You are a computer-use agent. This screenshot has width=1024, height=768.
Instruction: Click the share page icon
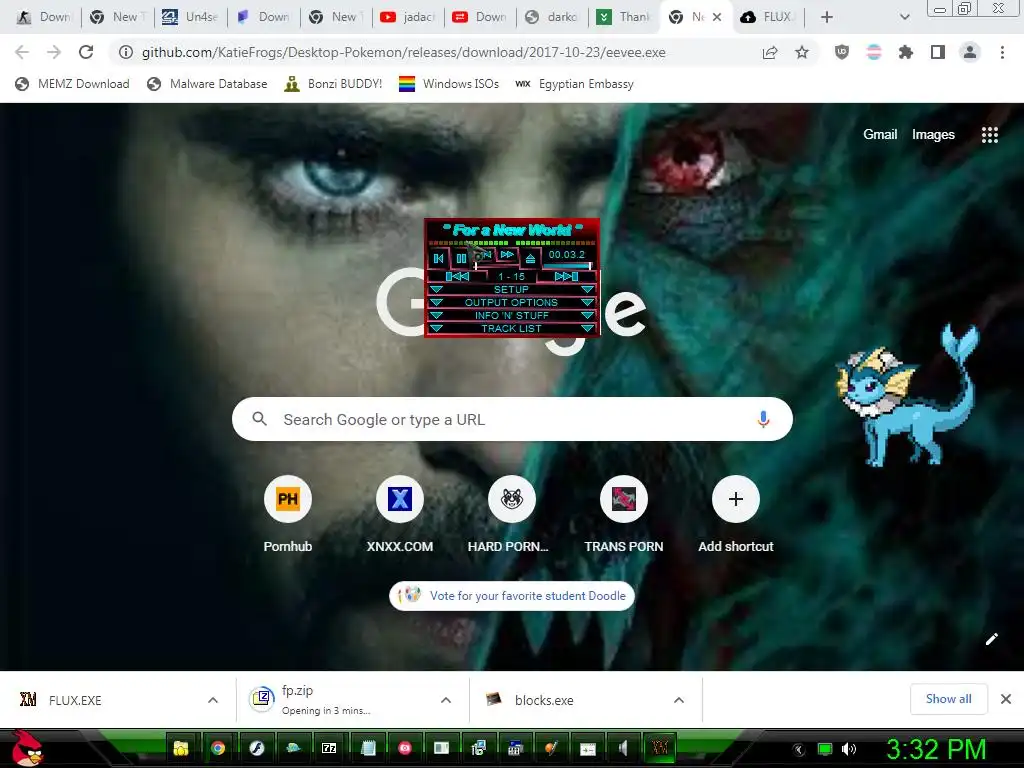click(x=770, y=52)
